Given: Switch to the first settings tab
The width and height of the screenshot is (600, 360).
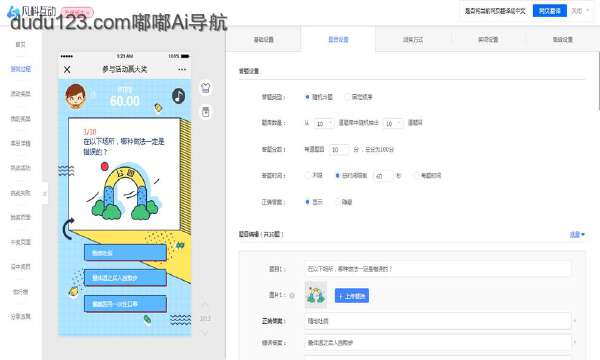Looking at the screenshot, I should tap(264, 39).
